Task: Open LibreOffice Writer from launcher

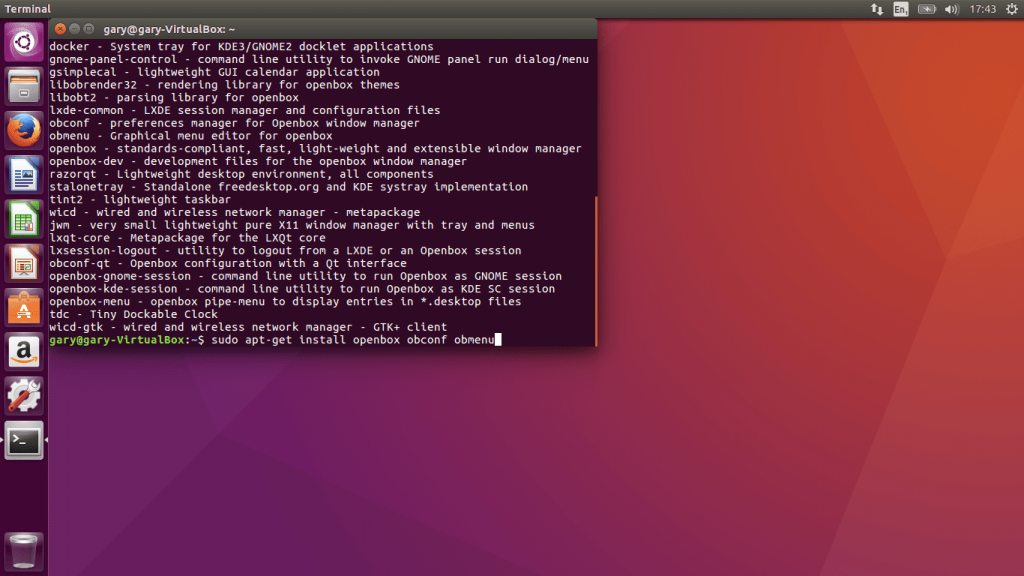Action: click(24, 175)
